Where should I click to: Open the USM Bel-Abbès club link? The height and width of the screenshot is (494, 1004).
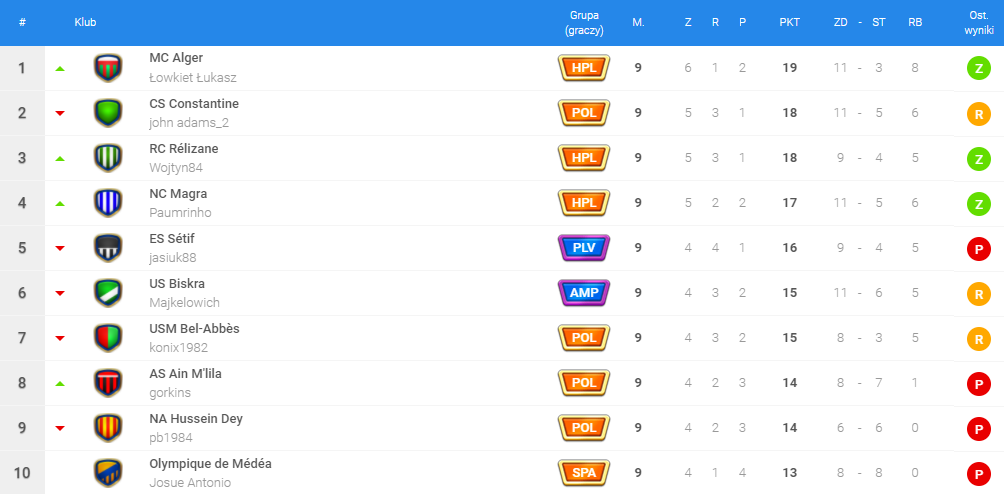(x=194, y=329)
